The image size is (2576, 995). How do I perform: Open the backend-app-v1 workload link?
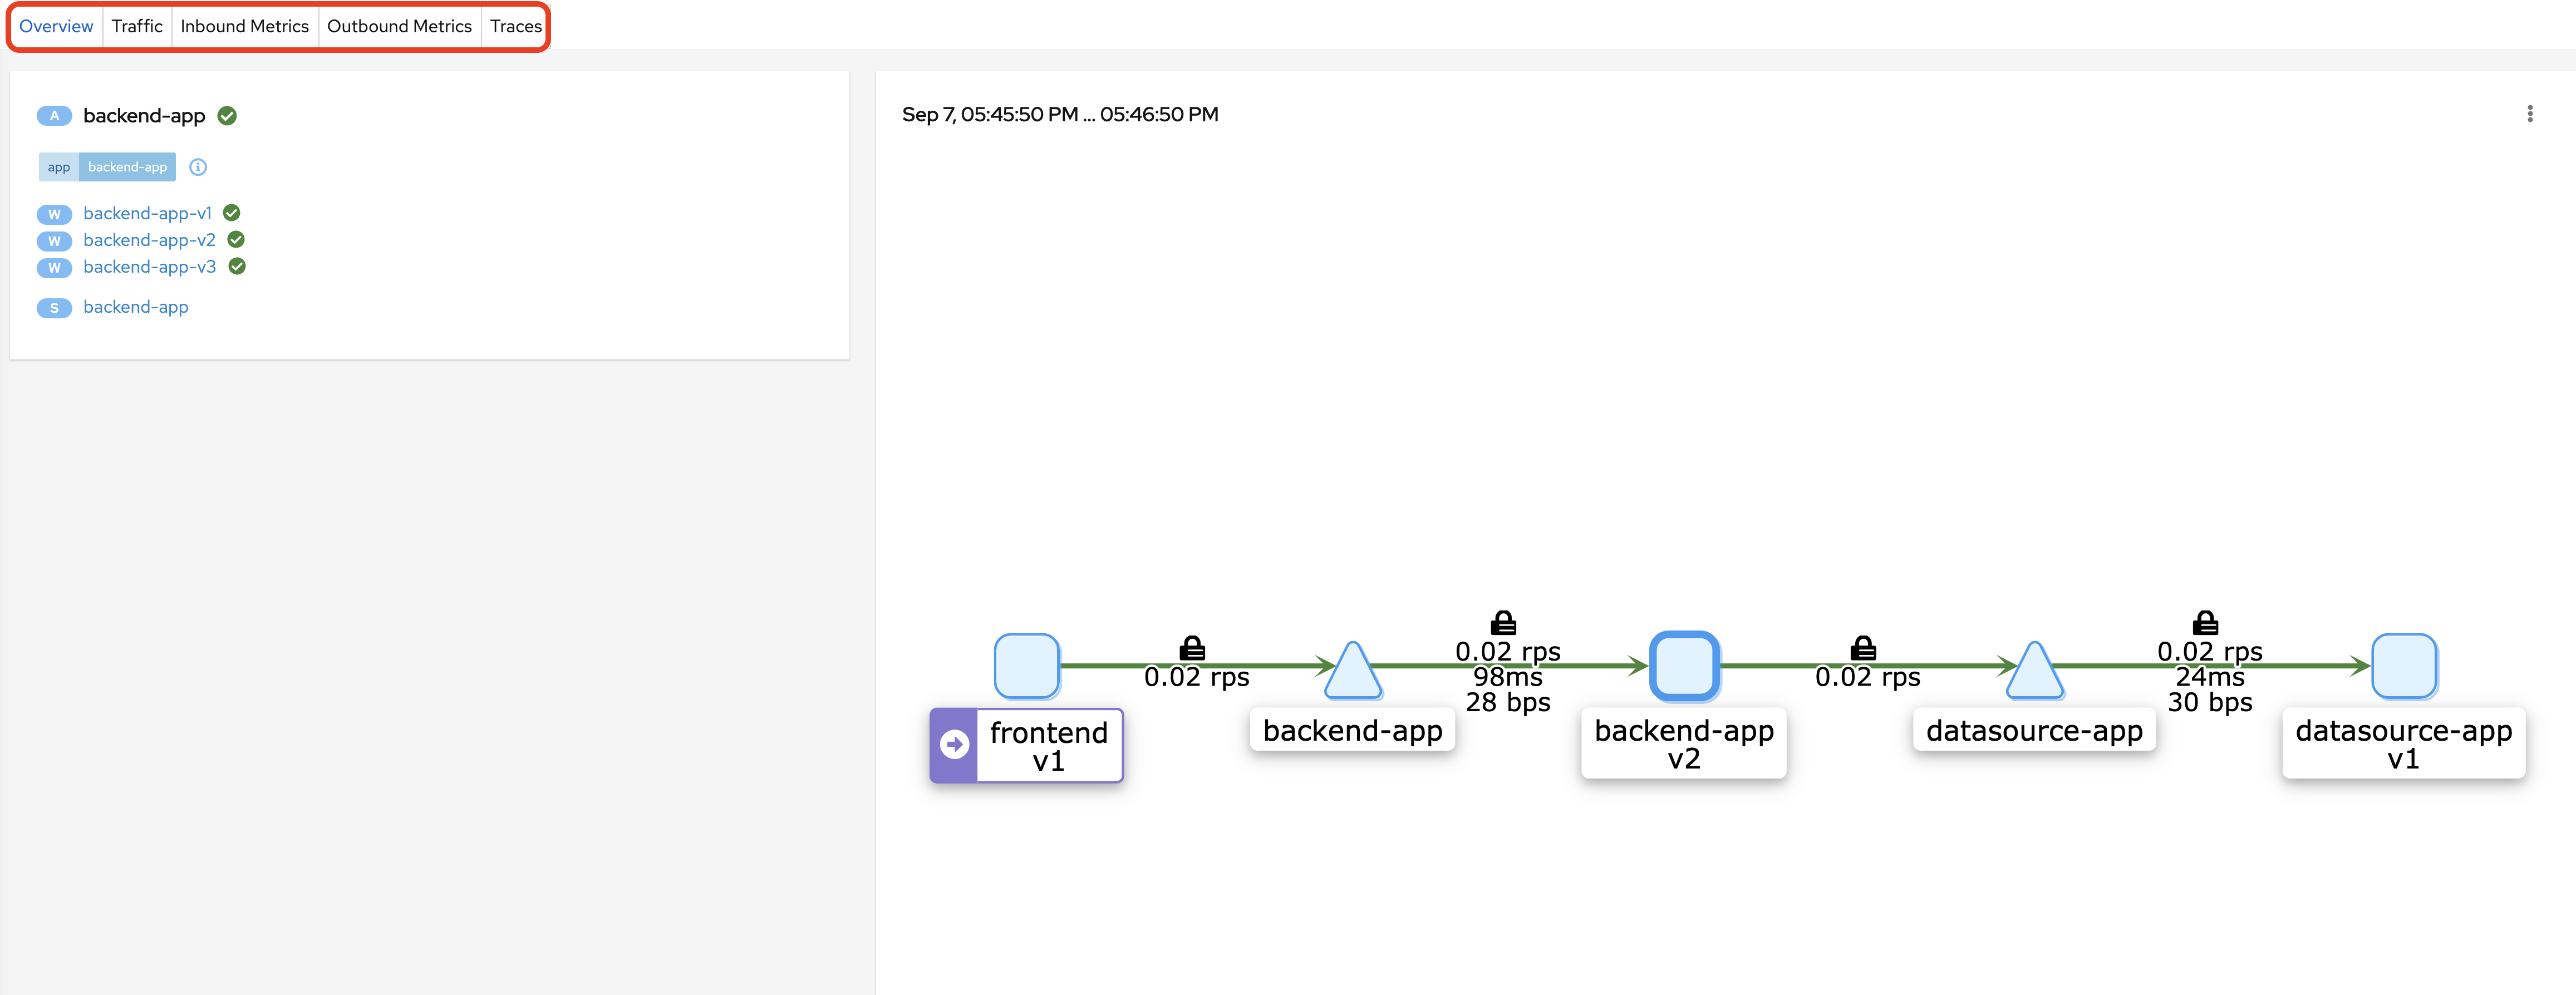(147, 213)
